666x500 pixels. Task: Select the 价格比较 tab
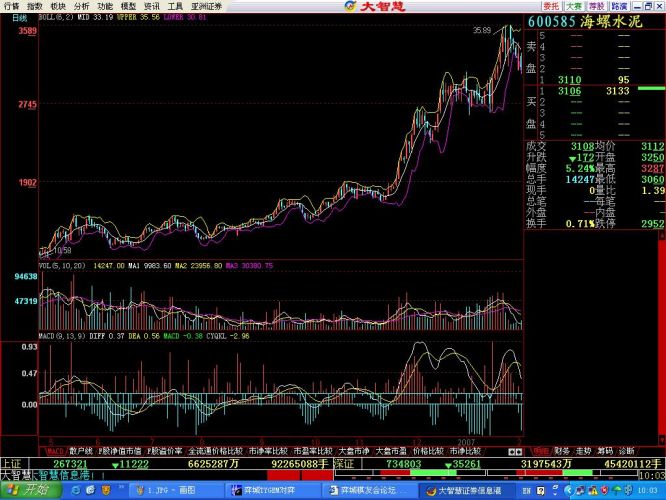tap(428, 451)
